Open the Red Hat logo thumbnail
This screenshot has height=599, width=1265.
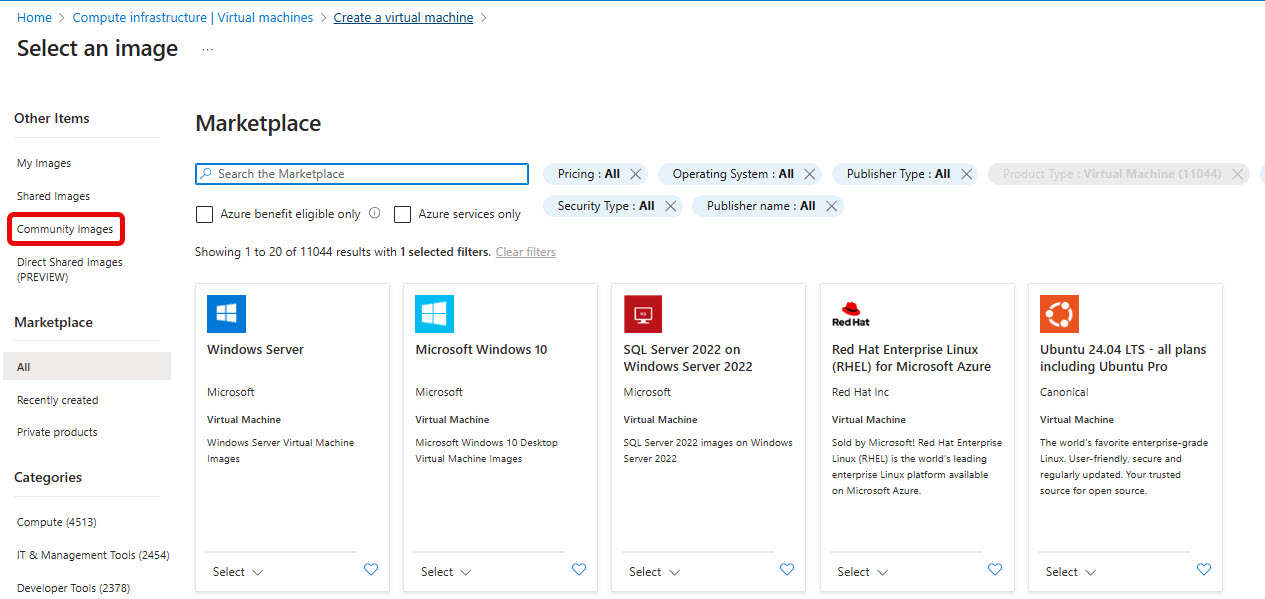coord(851,314)
